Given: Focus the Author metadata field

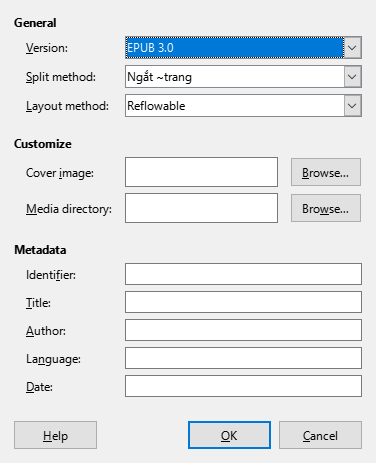Looking at the screenshot, I should pos(243,330).
